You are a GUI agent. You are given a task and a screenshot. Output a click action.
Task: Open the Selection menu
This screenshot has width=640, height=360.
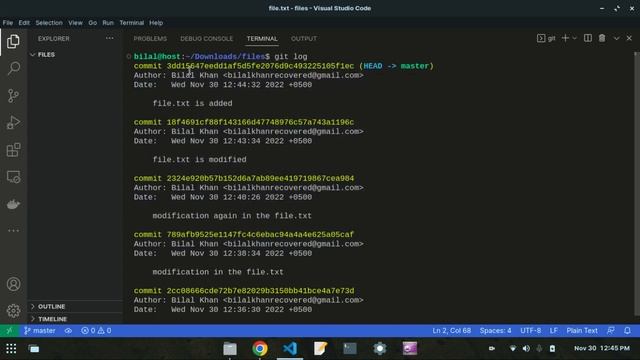49,23
